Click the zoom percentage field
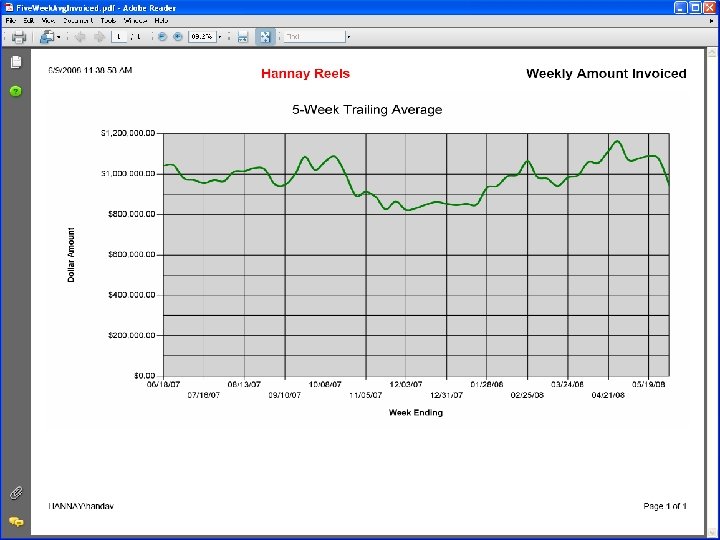Viewport: 720px width, 540px height. click(202, 37)
